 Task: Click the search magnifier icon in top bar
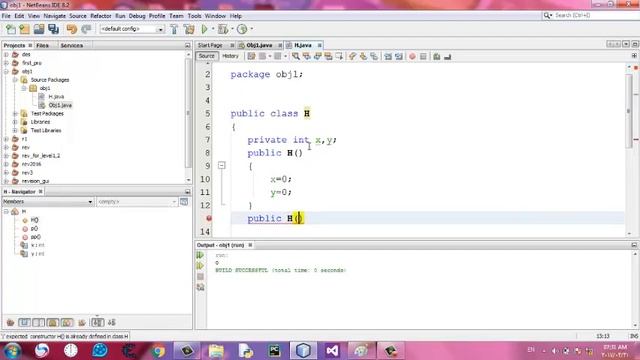pos(547,16)
